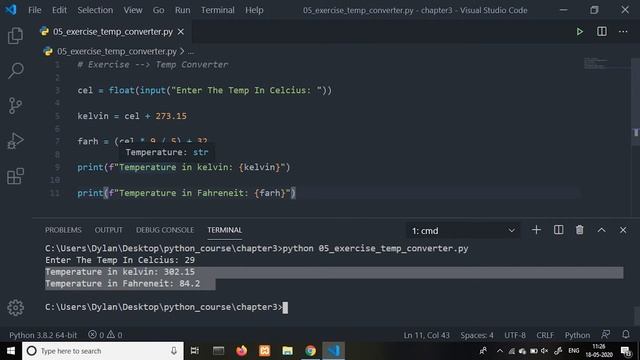The image size is (640, 360).
Task: Open Windows Action Center notifications
Action: (626, 351)
